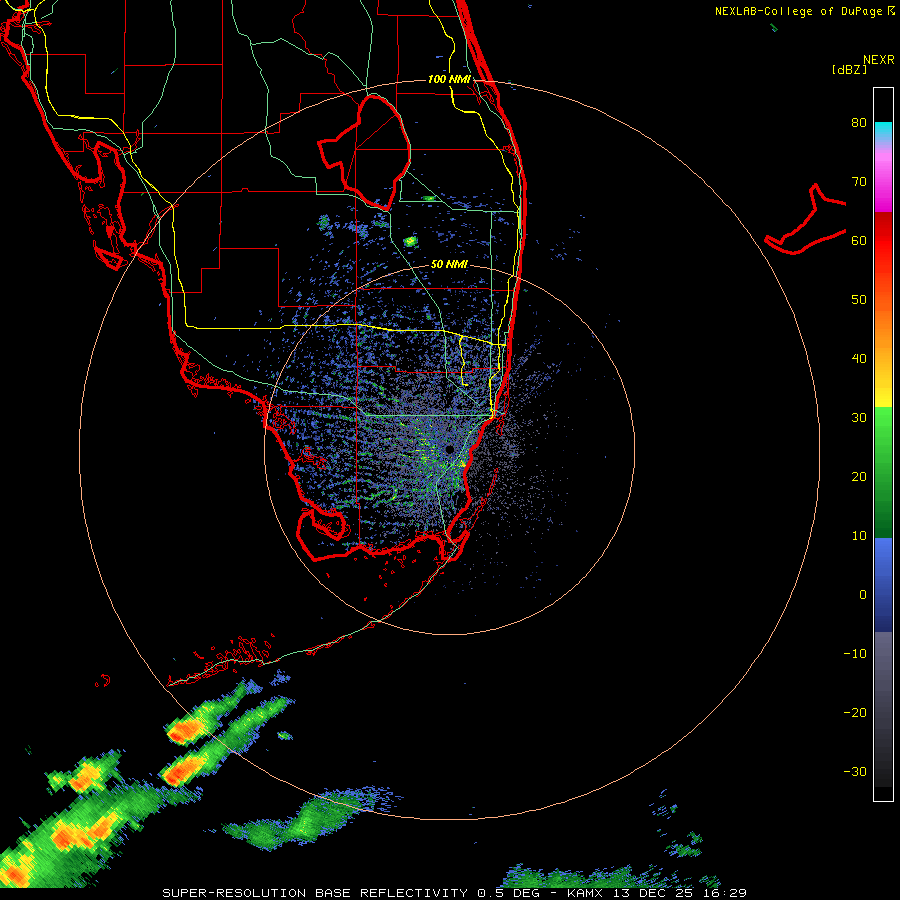This screenshot has height=900, width=900.
Task: Click the SUPER-RESOLUTION BASE REFLECTIVITY caption
Action: [315, 893]
